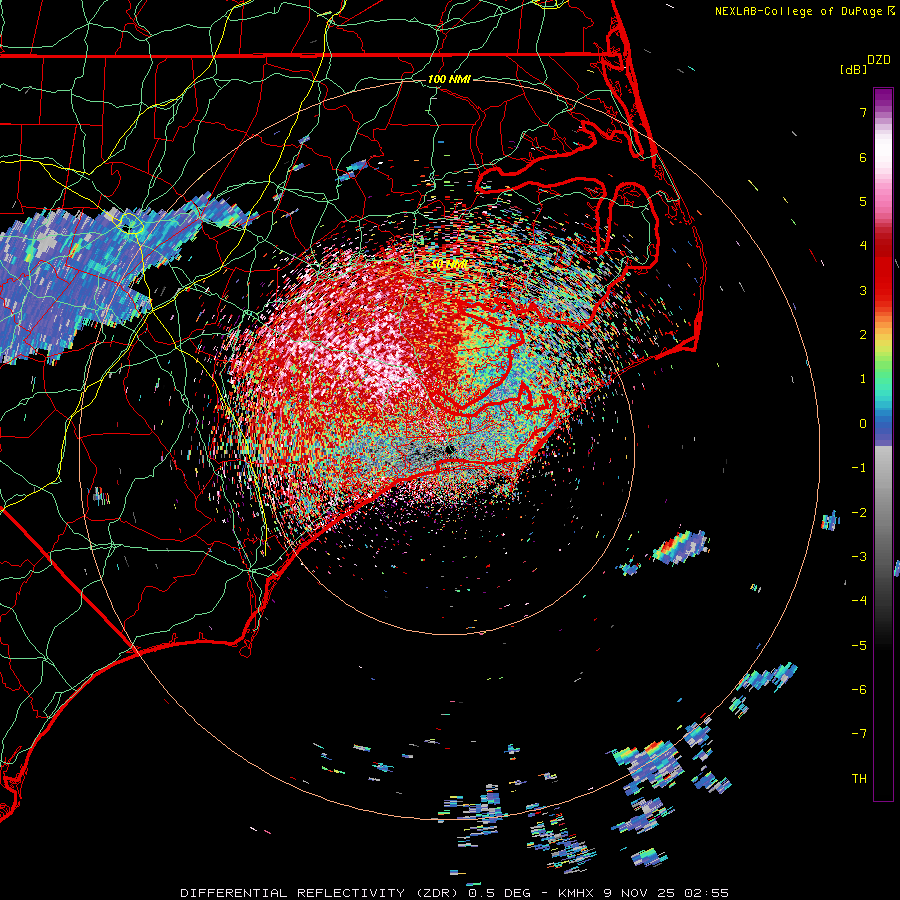Click the DZD color scale title
This screenshot has width=900, height=900.
(879, 60)
